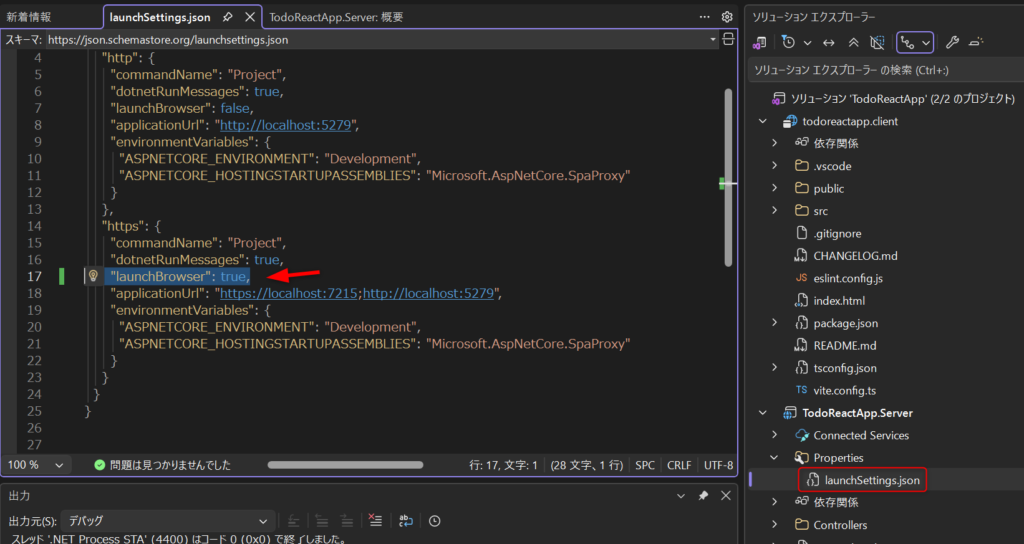Click the split editor icon beside the schema bar
1024x544 pixels.
[x=728, y=40]
